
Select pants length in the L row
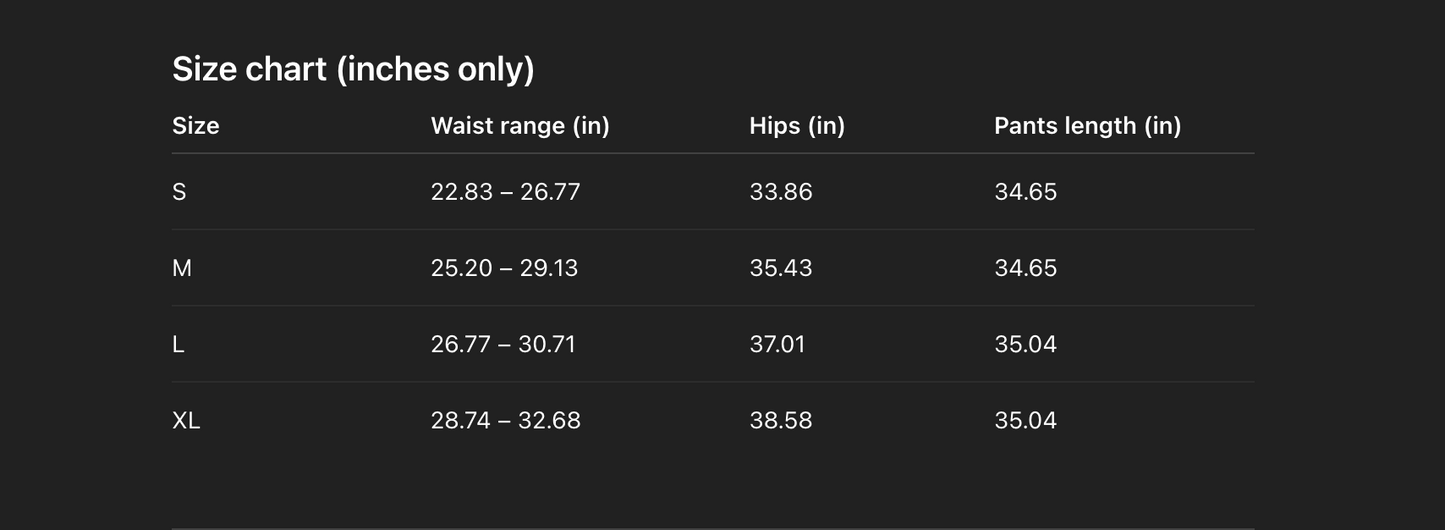1025,344
